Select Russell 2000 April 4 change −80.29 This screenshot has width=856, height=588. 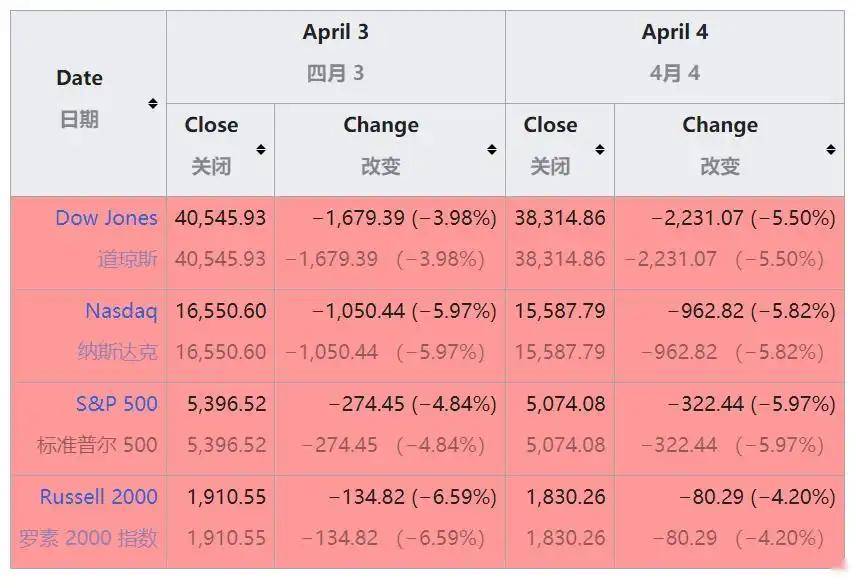point(711,497)
